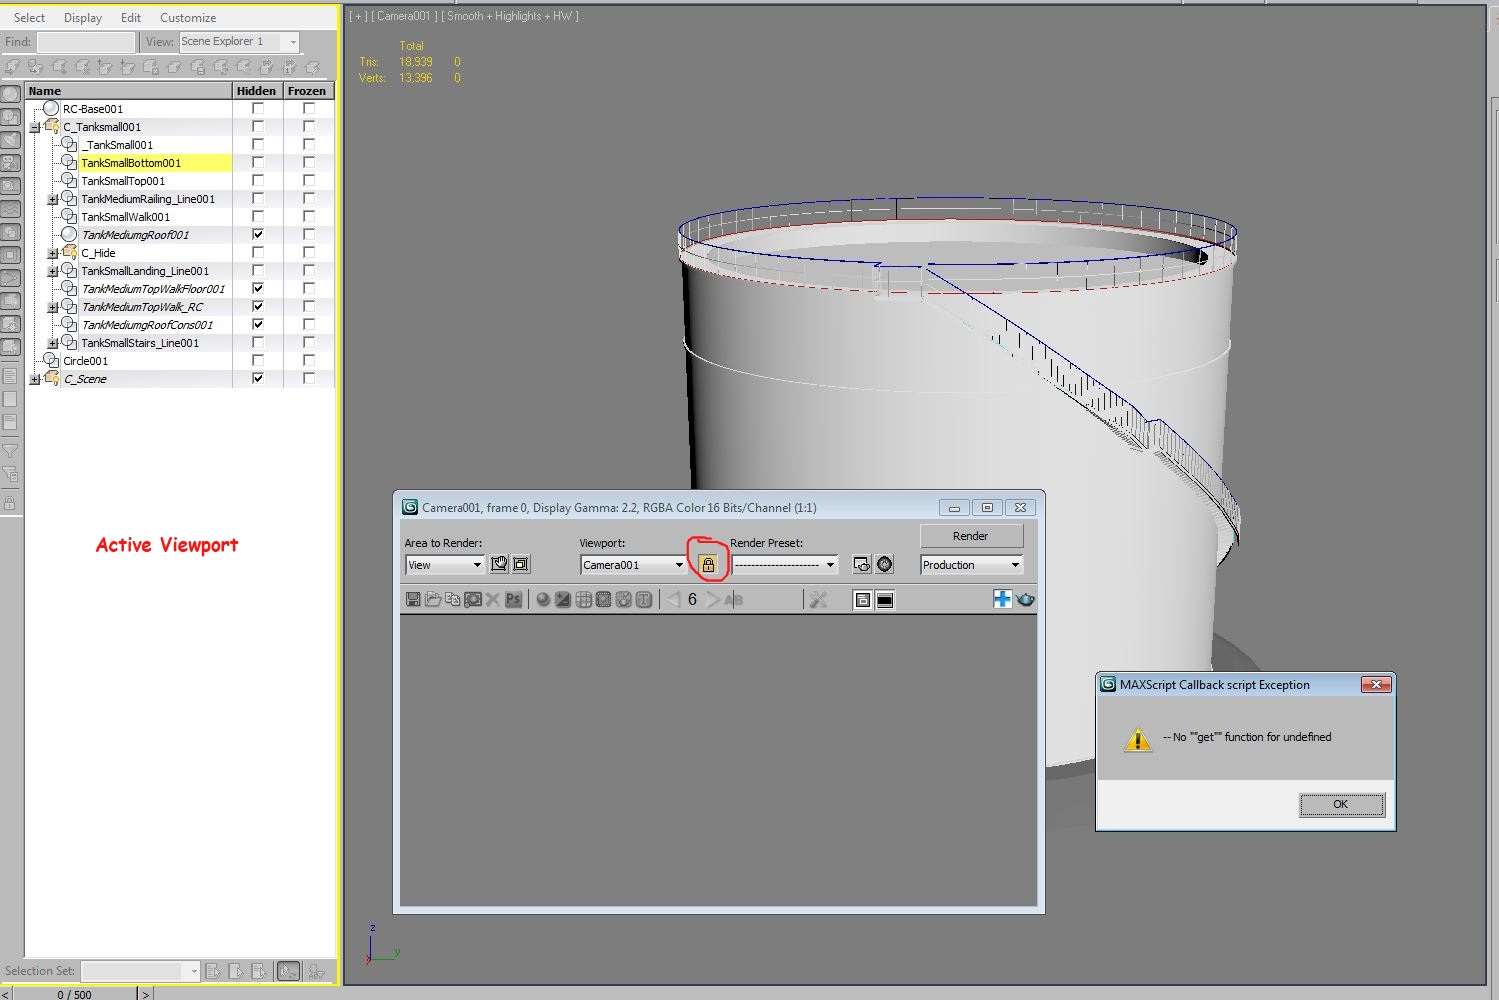This screenshot has width=1499, height=1000.
Task: Select TankSmallTop001 in scene explorer
Action: coord(123,181)
